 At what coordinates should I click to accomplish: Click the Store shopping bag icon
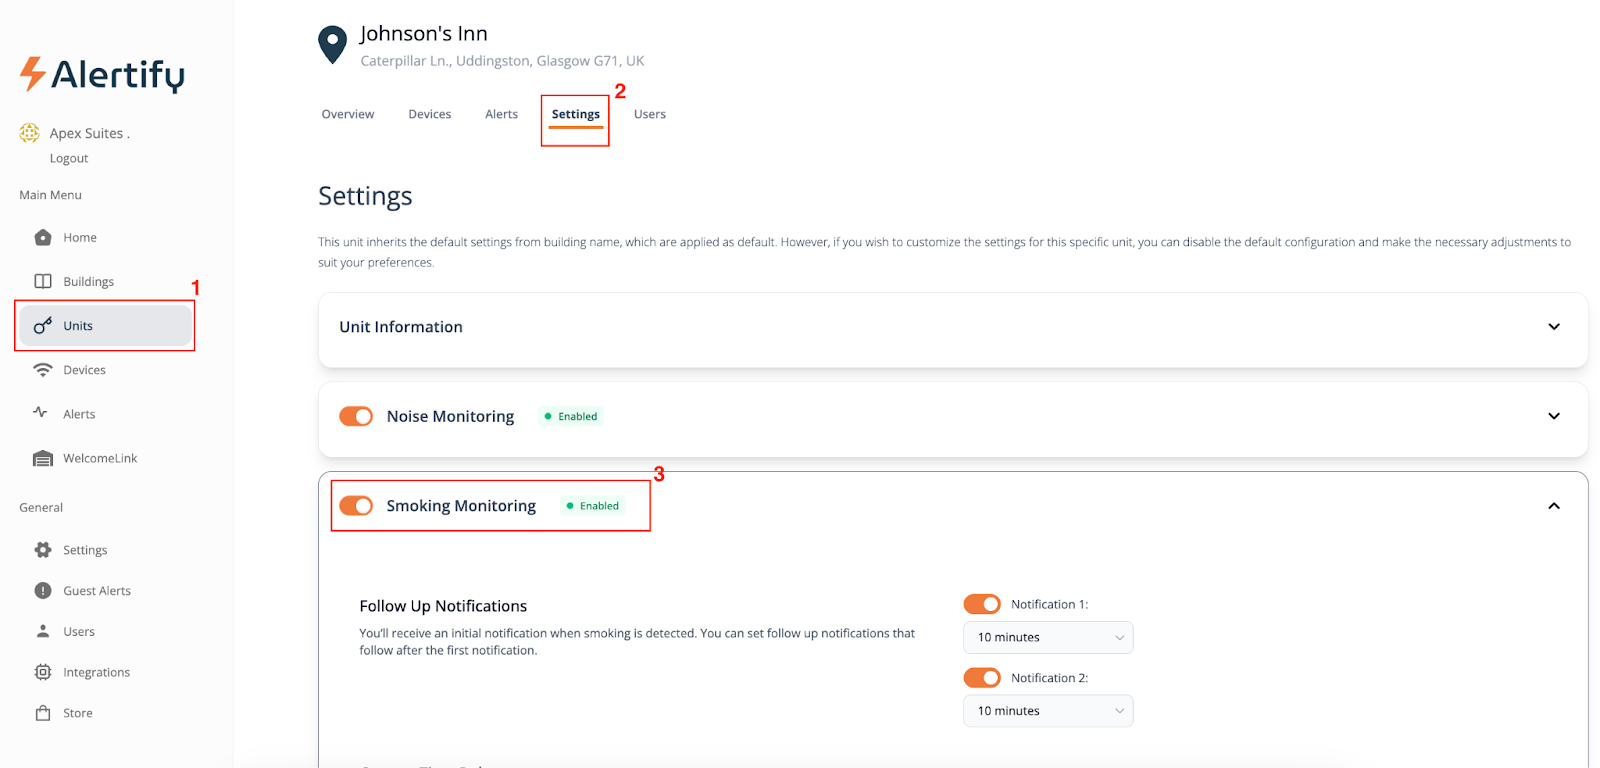43,713
